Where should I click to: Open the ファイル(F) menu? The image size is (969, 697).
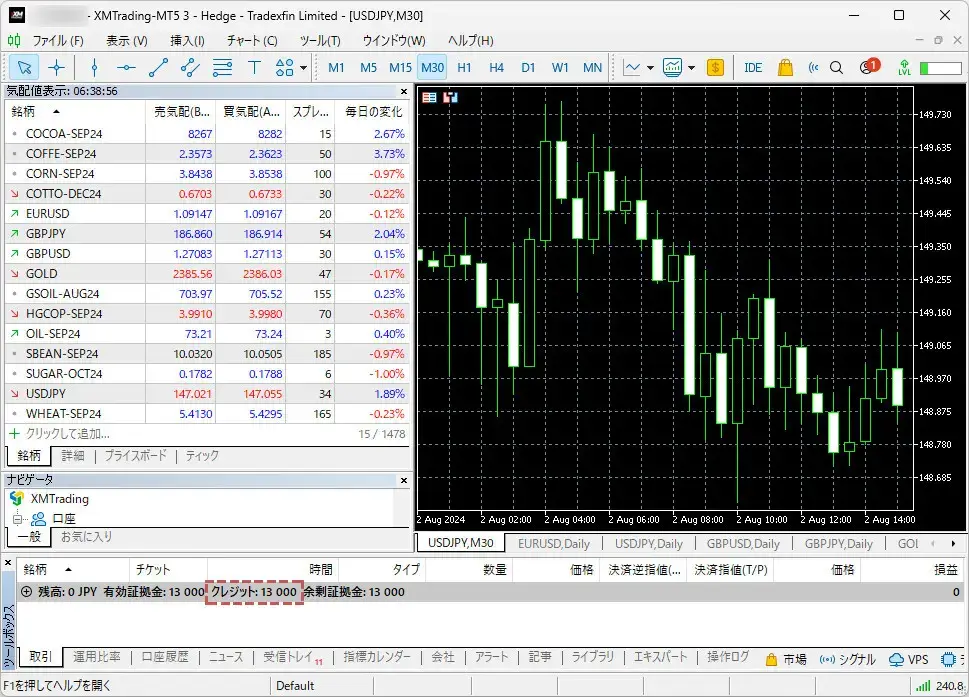click(57, 41)
